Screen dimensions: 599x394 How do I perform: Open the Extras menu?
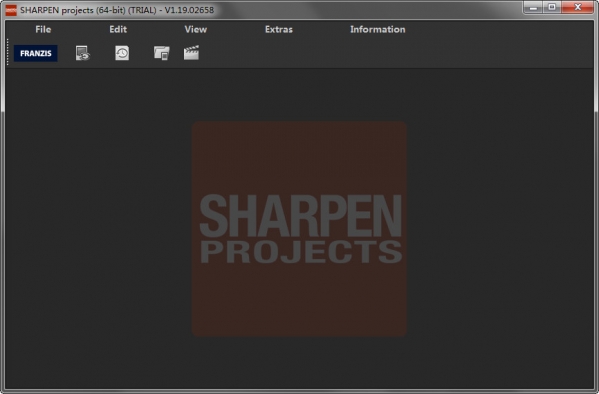(279, 29)
